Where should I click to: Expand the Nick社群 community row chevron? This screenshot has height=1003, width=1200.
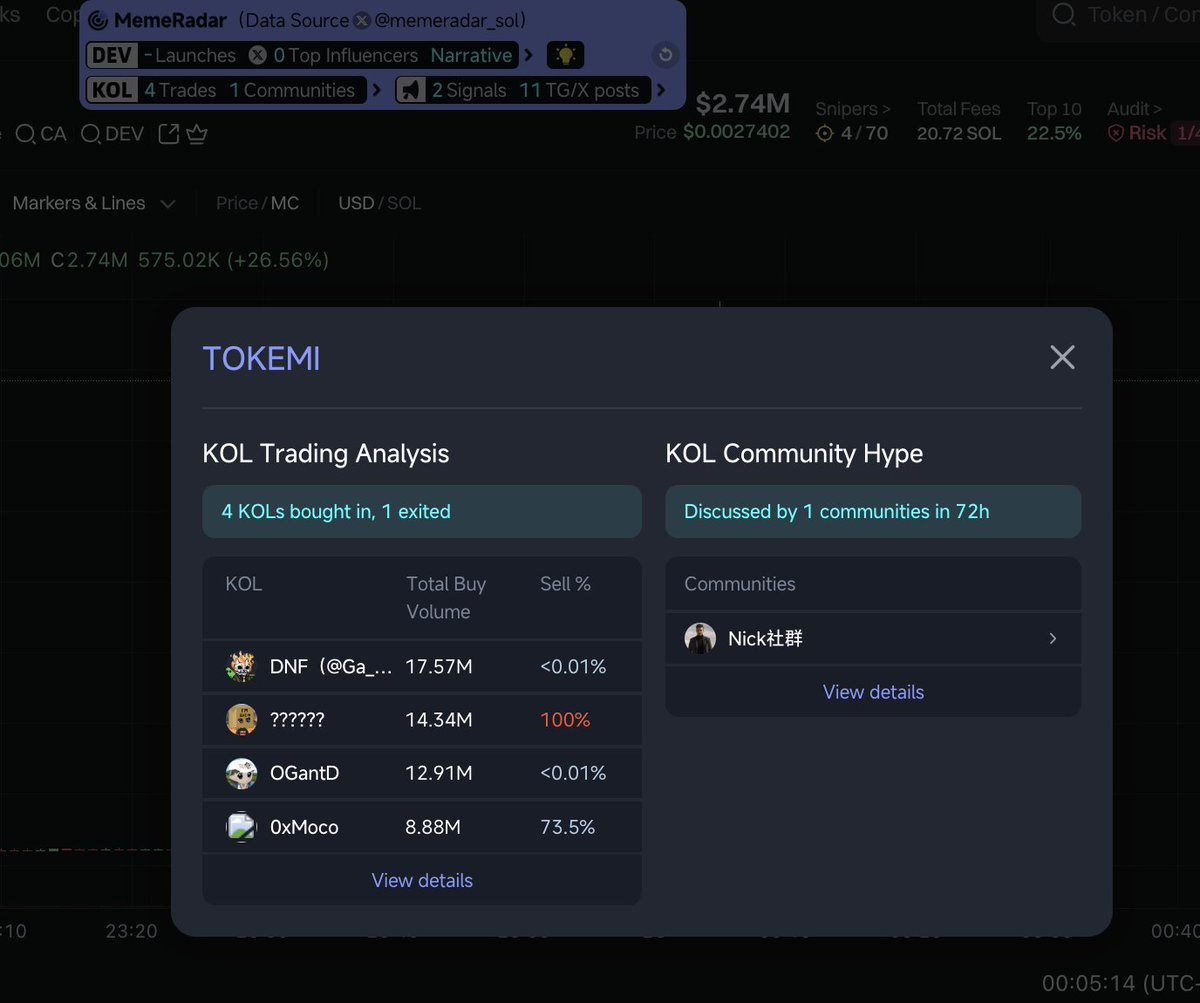(x=1053, y=638)
